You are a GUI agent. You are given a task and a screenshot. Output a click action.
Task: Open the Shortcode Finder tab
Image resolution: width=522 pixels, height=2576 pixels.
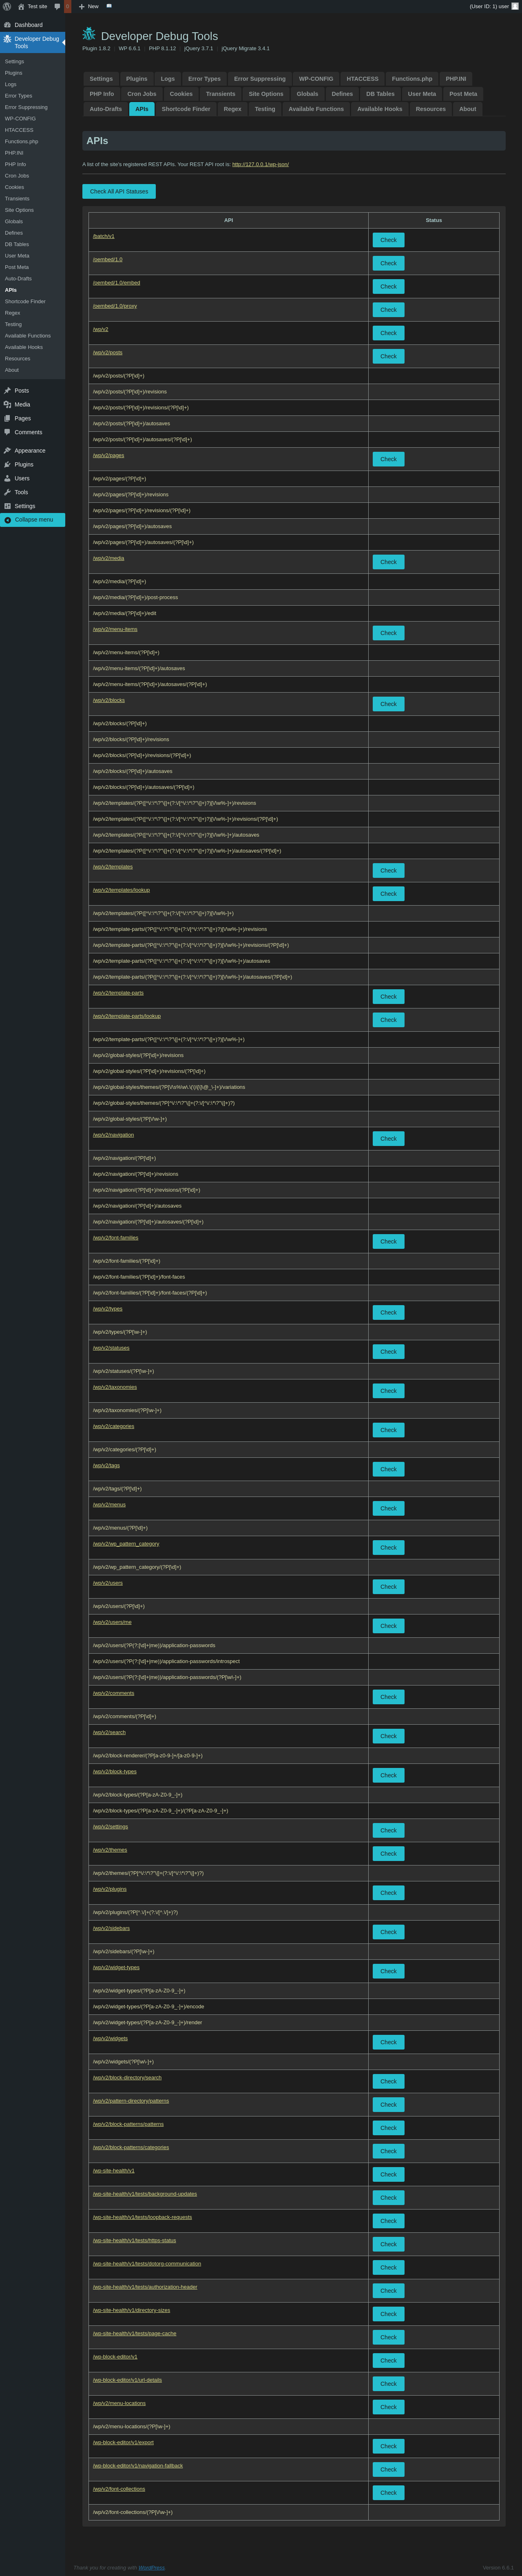tap(186, 109)
